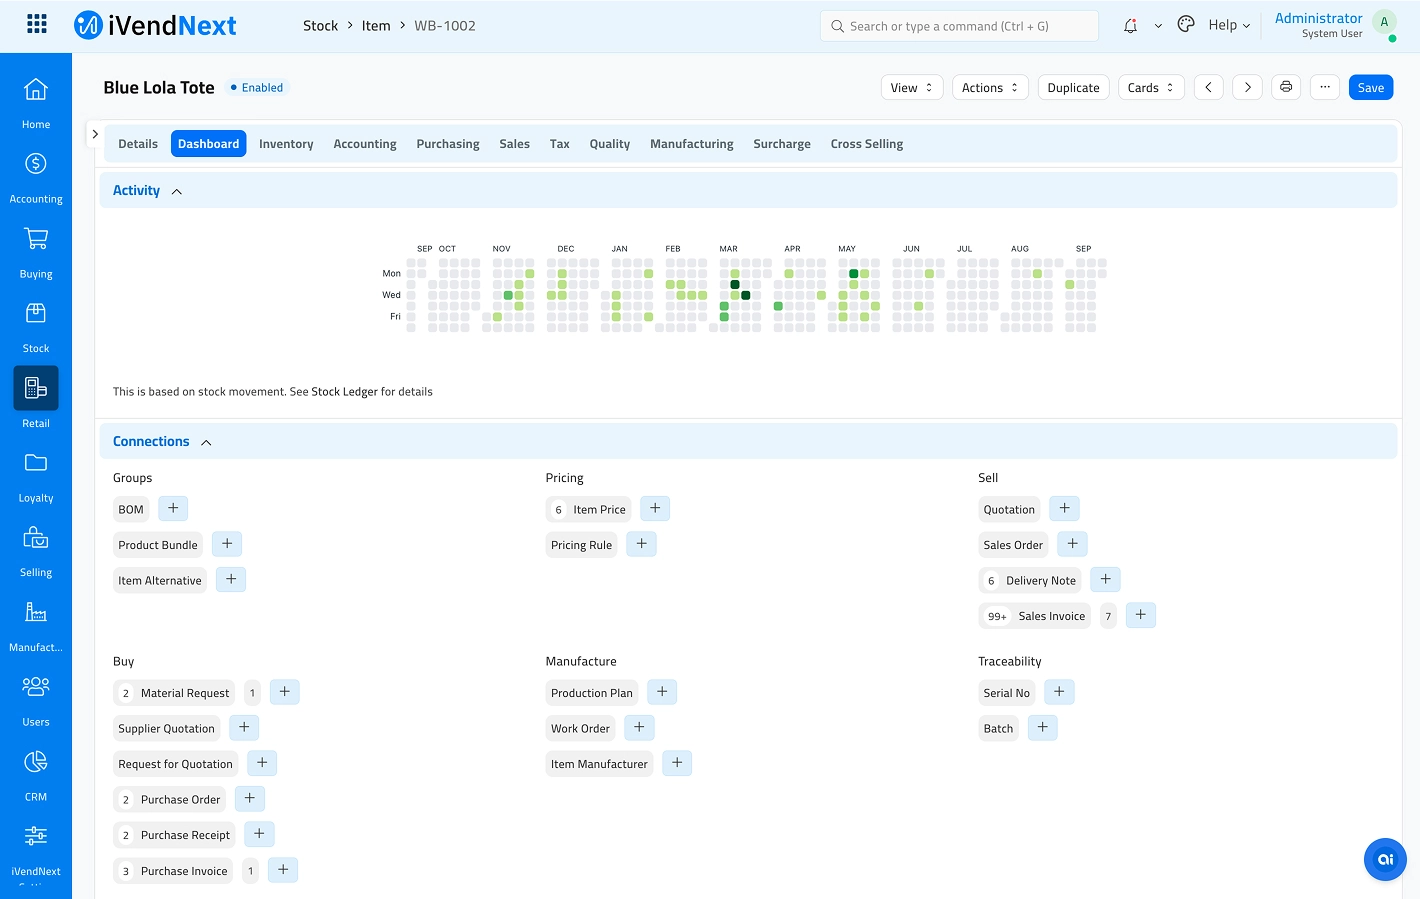The image size is (1420, 899).
Task: Click the Save button
Action: tap(1370, 88)
